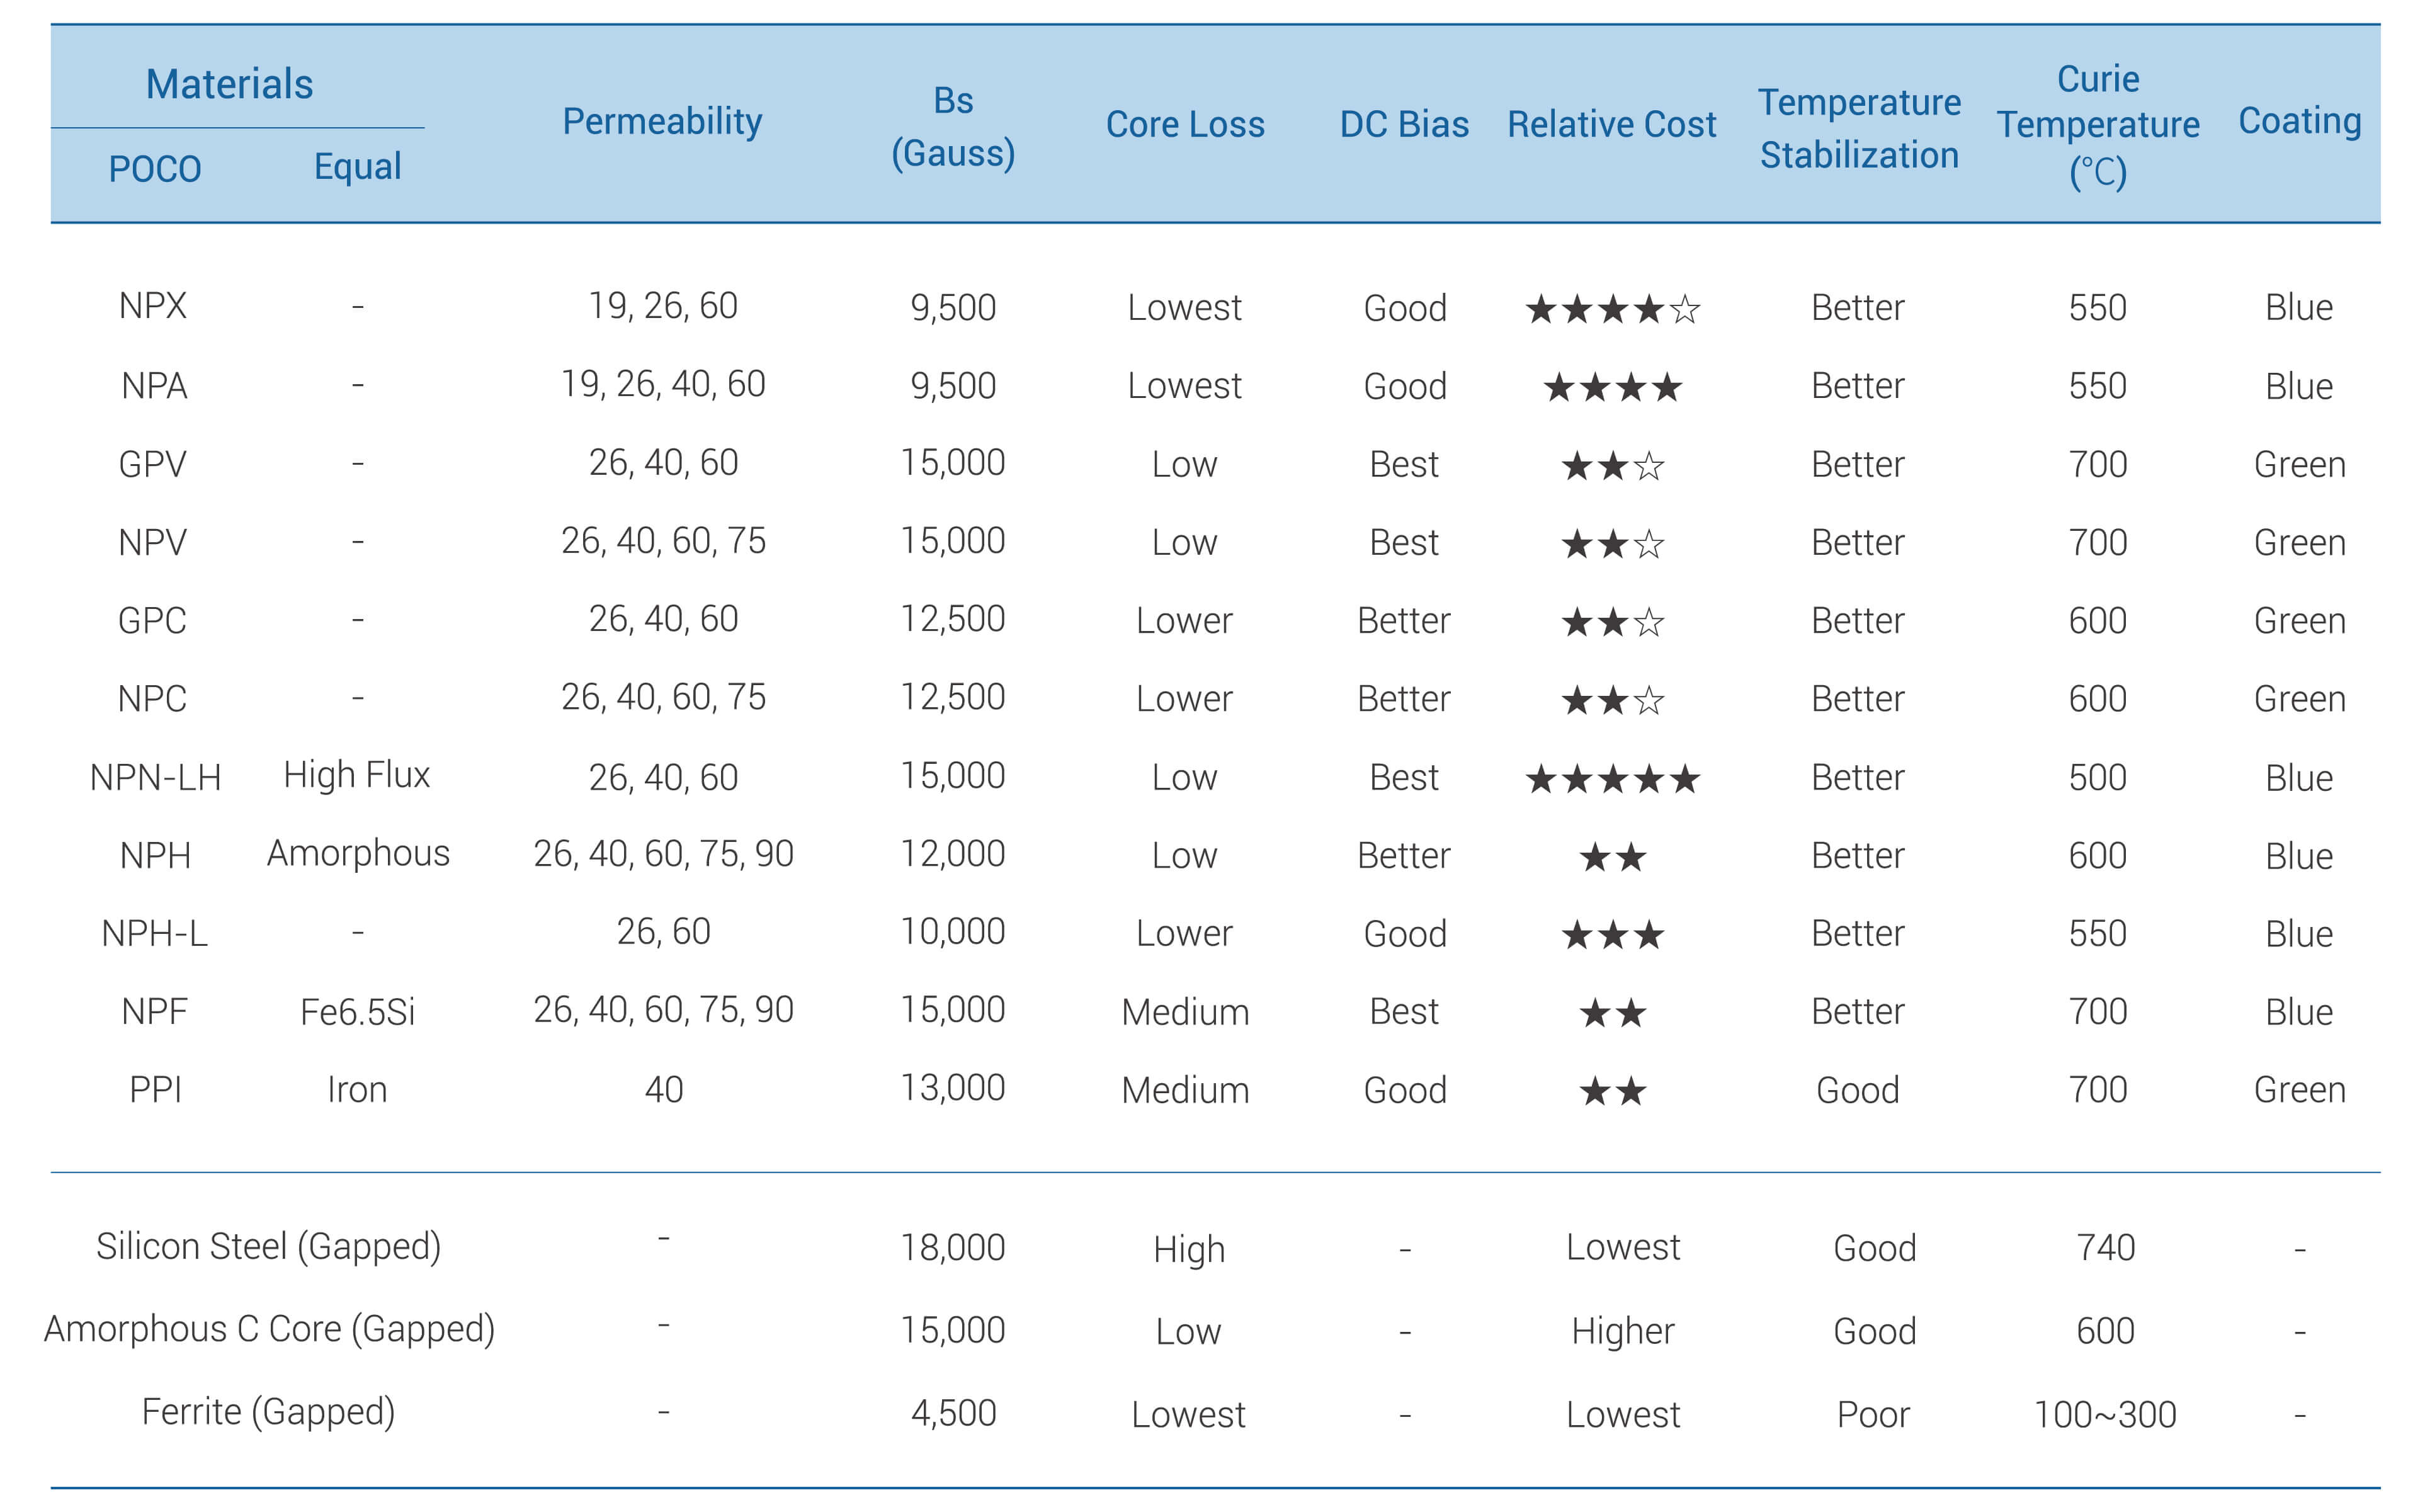Image resolution: width=2425 pixels, height=1512 pixels.
Task: Select the GPV relative cost stars
Action: pyautogui.click(x=1611, y=466)
